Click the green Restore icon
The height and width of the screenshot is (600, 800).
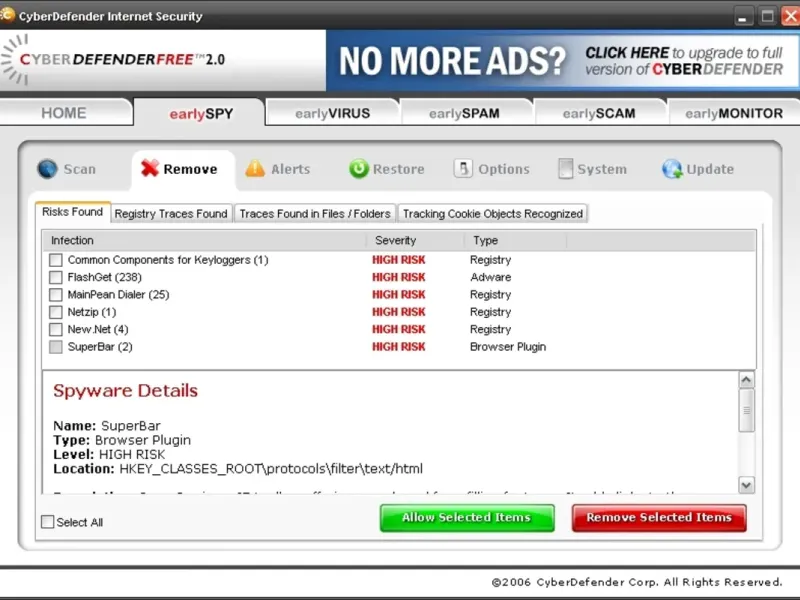(x=359, y=168)
